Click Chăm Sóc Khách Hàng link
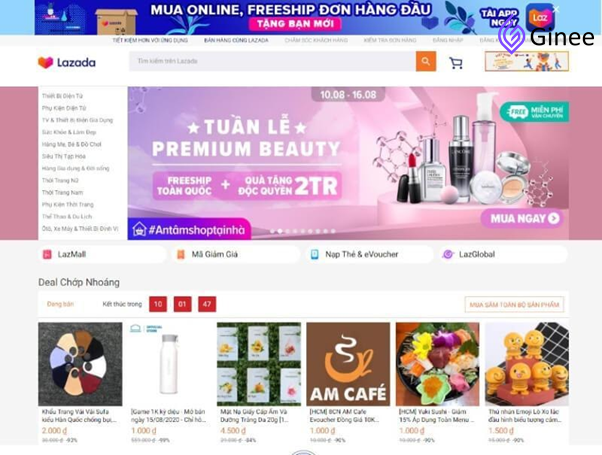This screenshot has width=602, height=455. pos(316,40)
